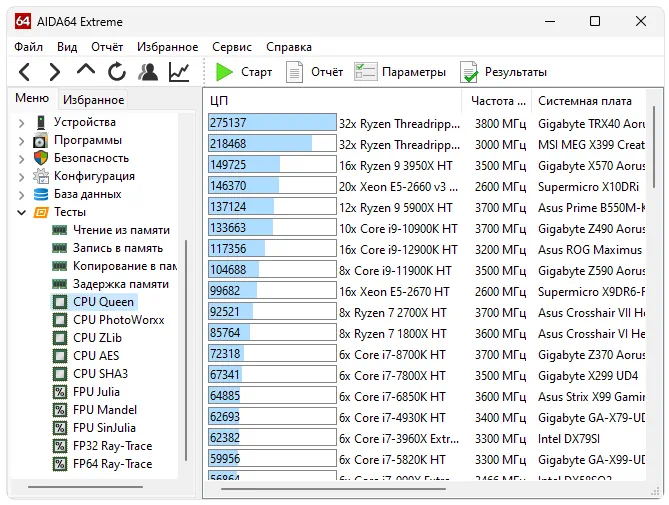Image resolution: width=669 pixels, height=505 pixels.
Task: Select the База данных database icon
Action: [41, 194]
